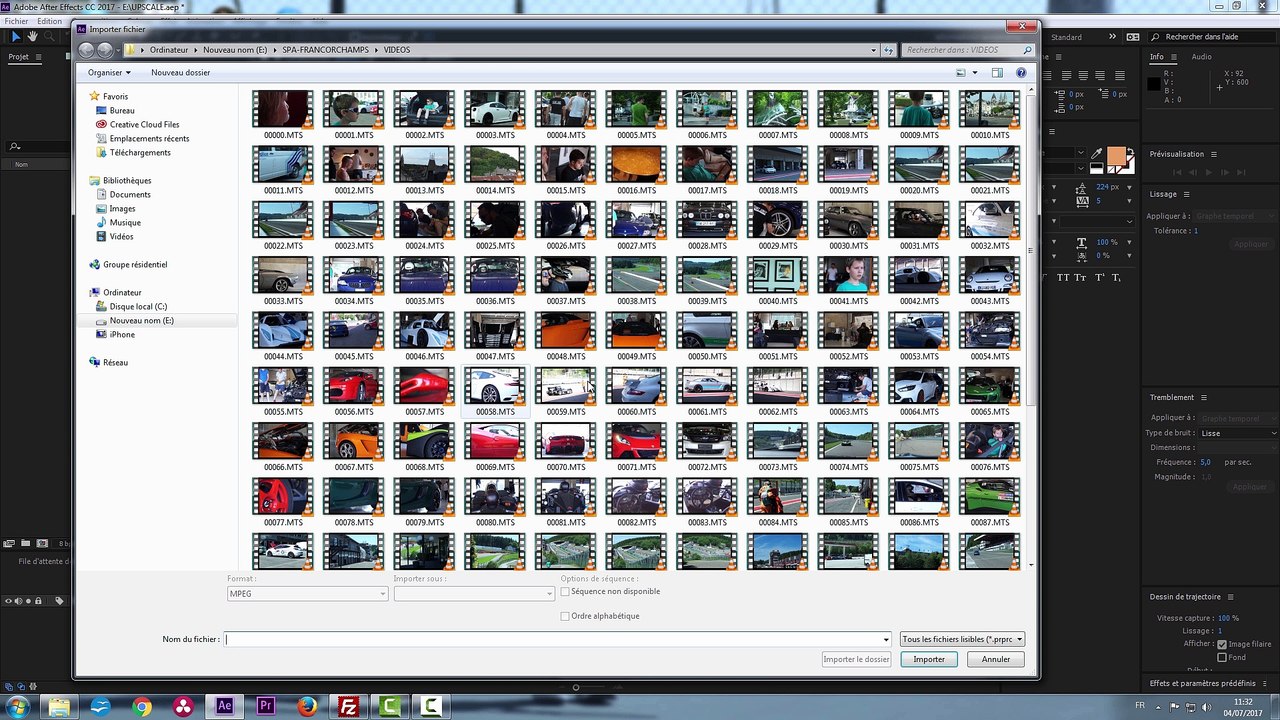Click the Importer le dossier button
The image size is (1280, 720).
tap(856, 659)
